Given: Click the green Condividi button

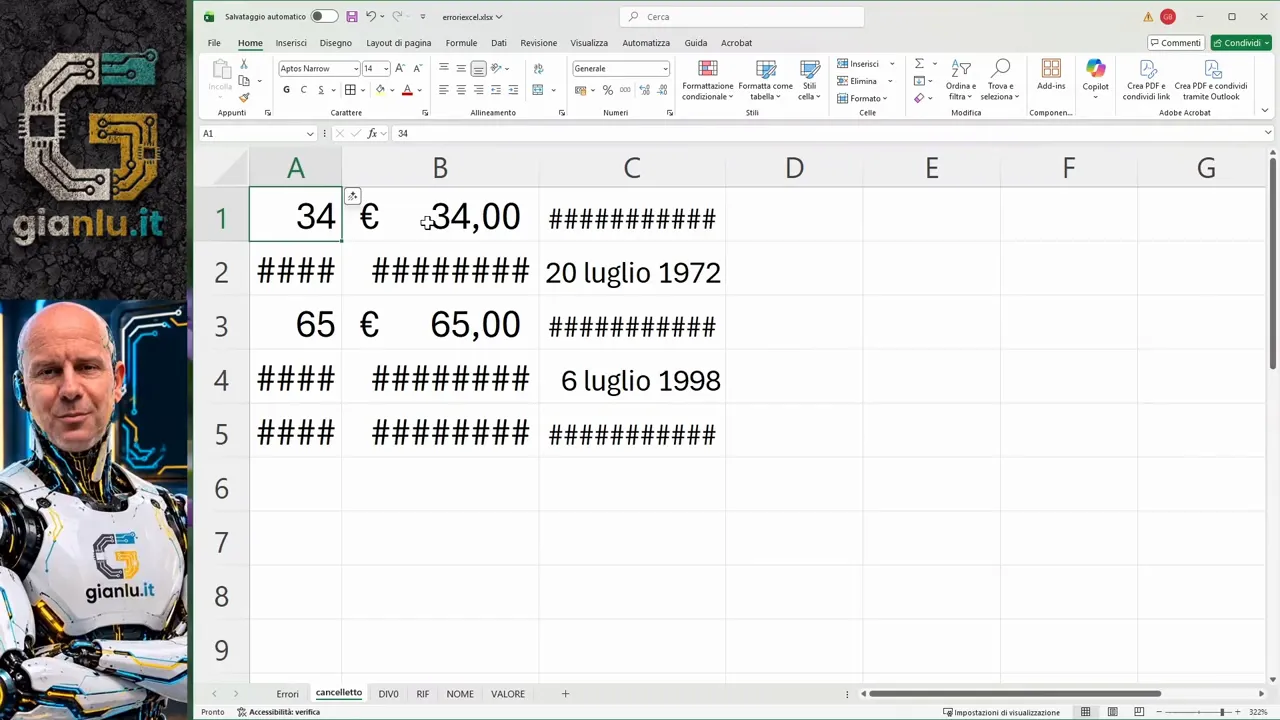Looking at the screenshot, I should [x=1241, y=43].
